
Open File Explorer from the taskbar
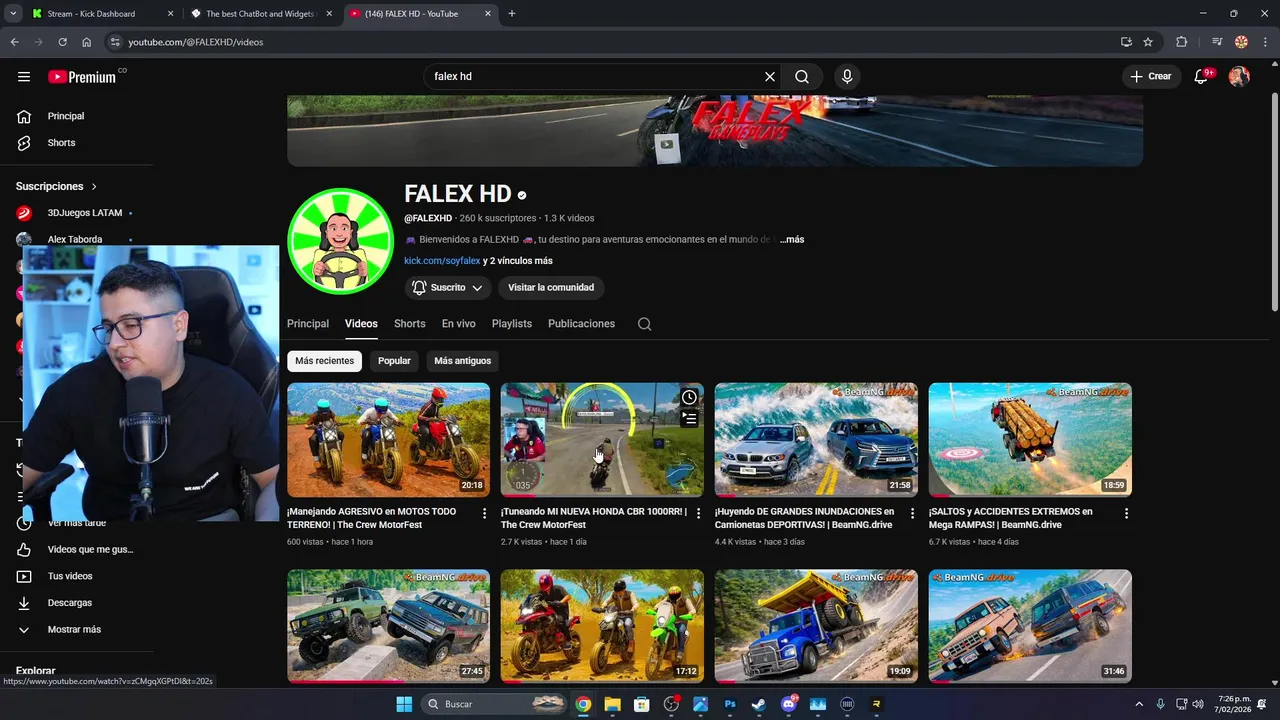coord(612,704)
